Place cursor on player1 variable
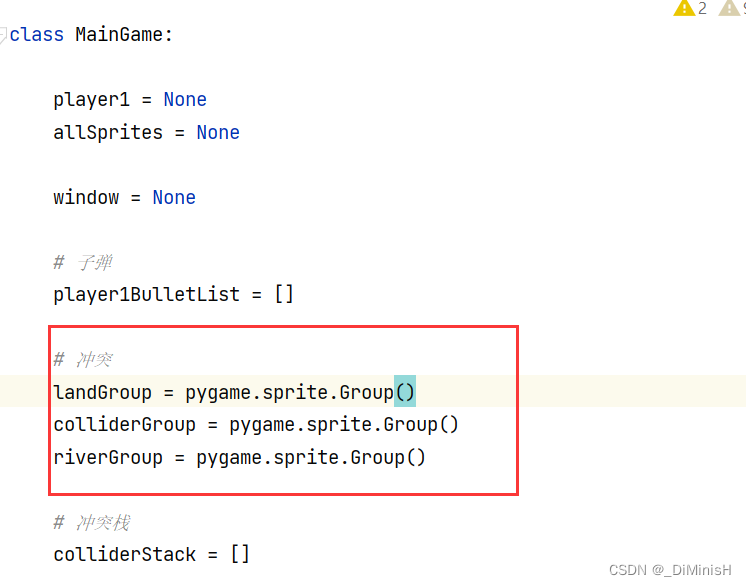Screen dimensions: 746x586 (91, 100)
